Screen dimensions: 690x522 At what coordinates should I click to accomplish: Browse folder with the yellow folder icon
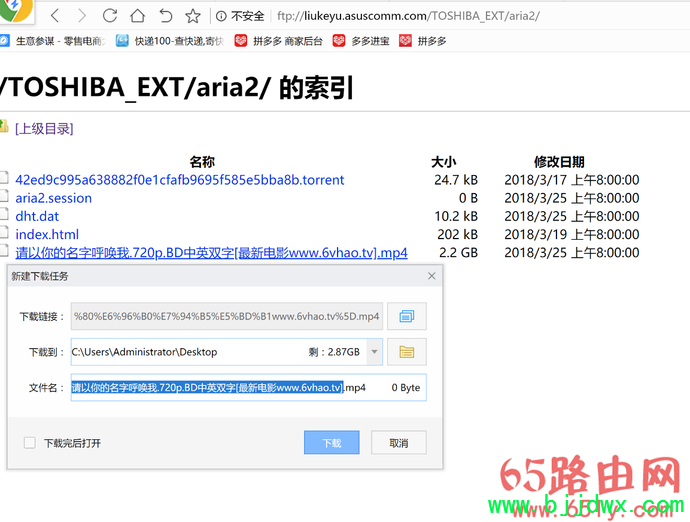pos(407,352)
